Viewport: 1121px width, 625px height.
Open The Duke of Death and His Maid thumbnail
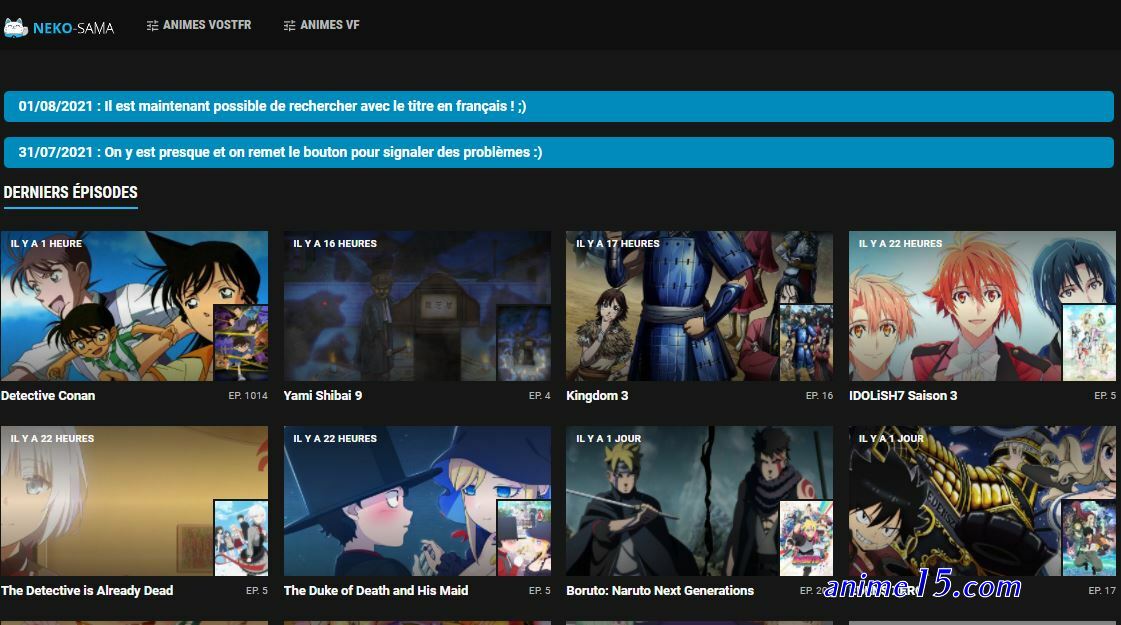(x=417, y=501)
